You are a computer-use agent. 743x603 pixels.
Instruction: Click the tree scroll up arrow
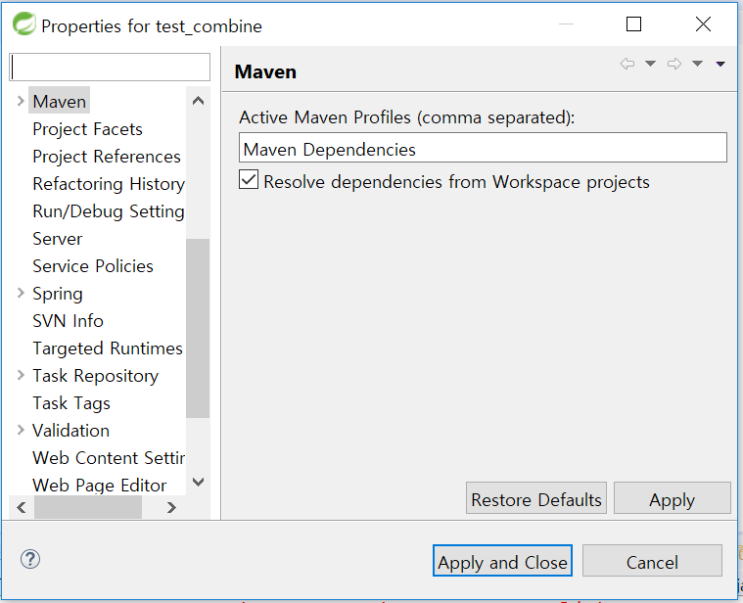click(198, 100)
